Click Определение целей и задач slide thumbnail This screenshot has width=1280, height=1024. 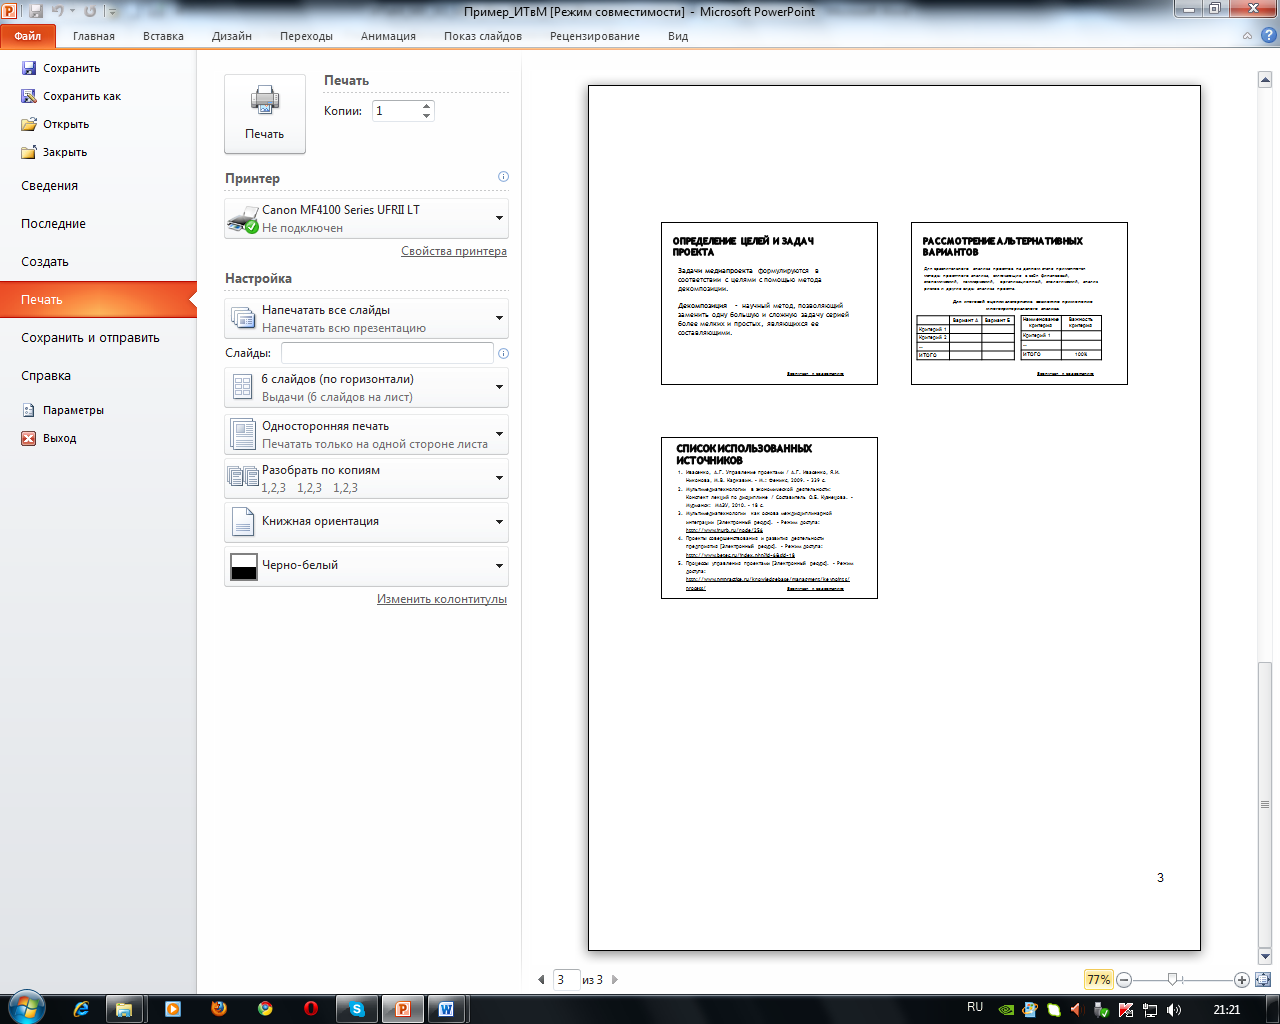tap(769, 303)
